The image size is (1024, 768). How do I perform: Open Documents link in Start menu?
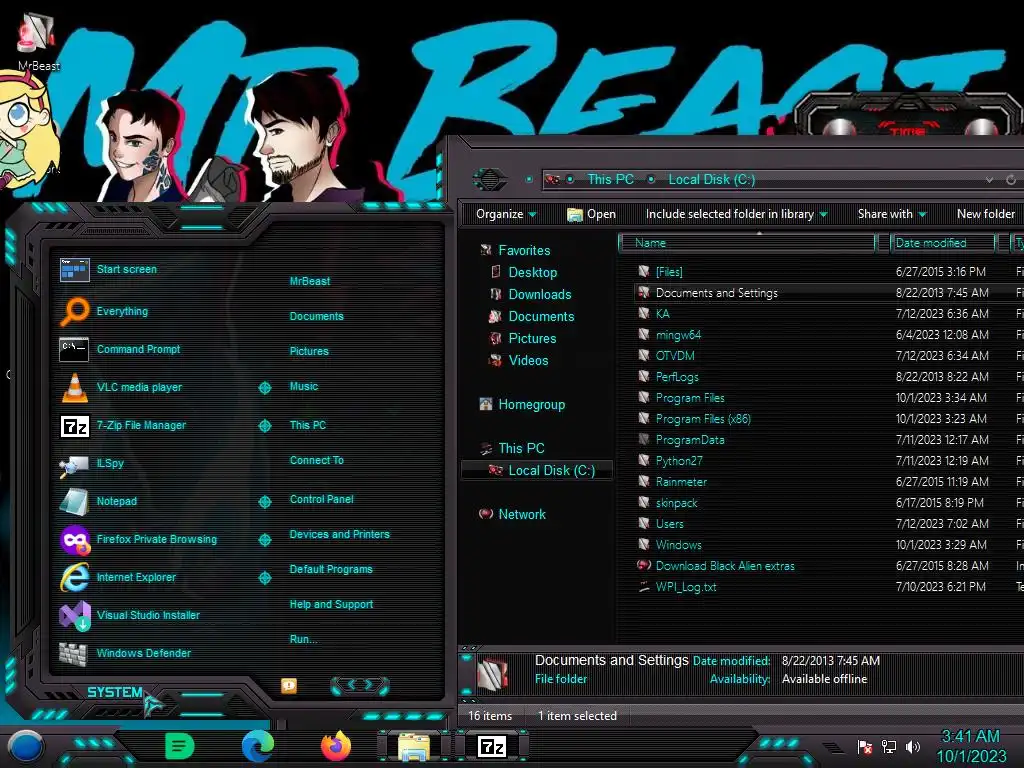pyautogui.click(x=317, y=316)
